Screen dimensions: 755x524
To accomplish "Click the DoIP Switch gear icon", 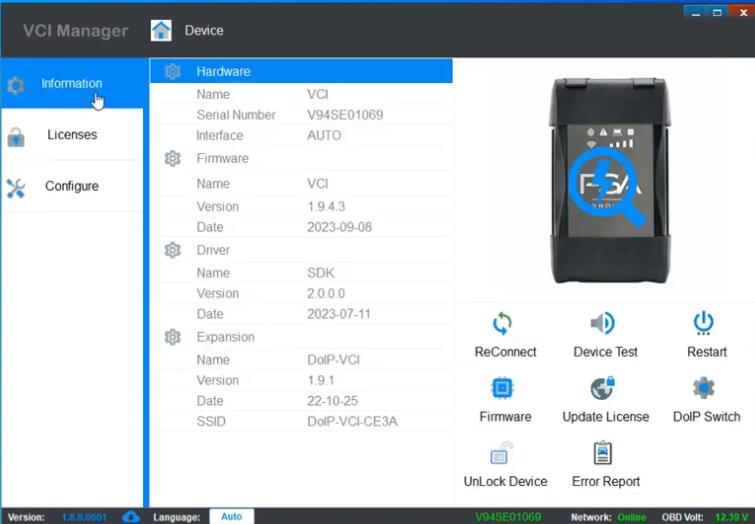I will tap(703, 388).
